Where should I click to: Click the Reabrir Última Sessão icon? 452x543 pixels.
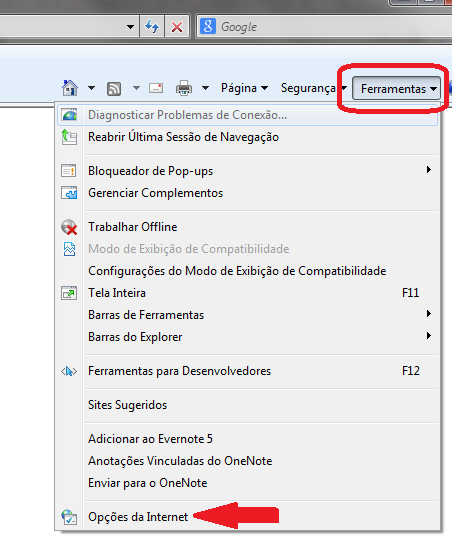pyautogui.click(x=69, y=137)
